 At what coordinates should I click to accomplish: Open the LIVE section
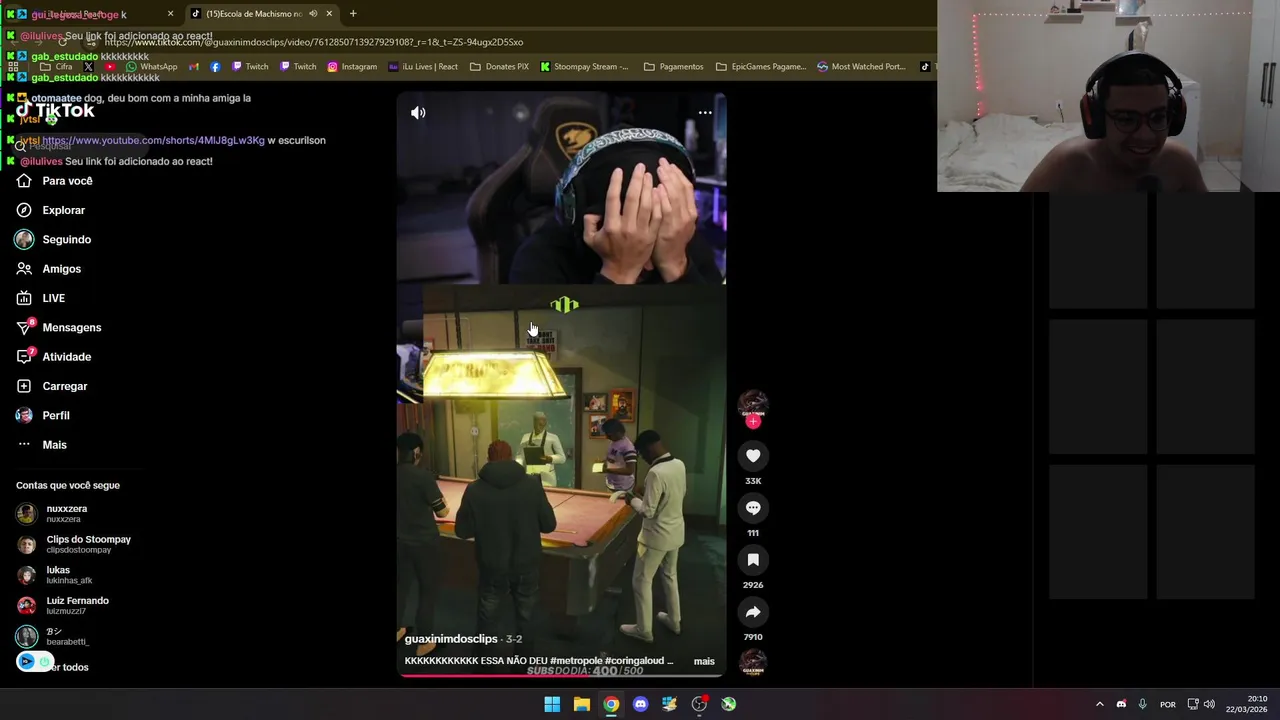coord(41,298)
